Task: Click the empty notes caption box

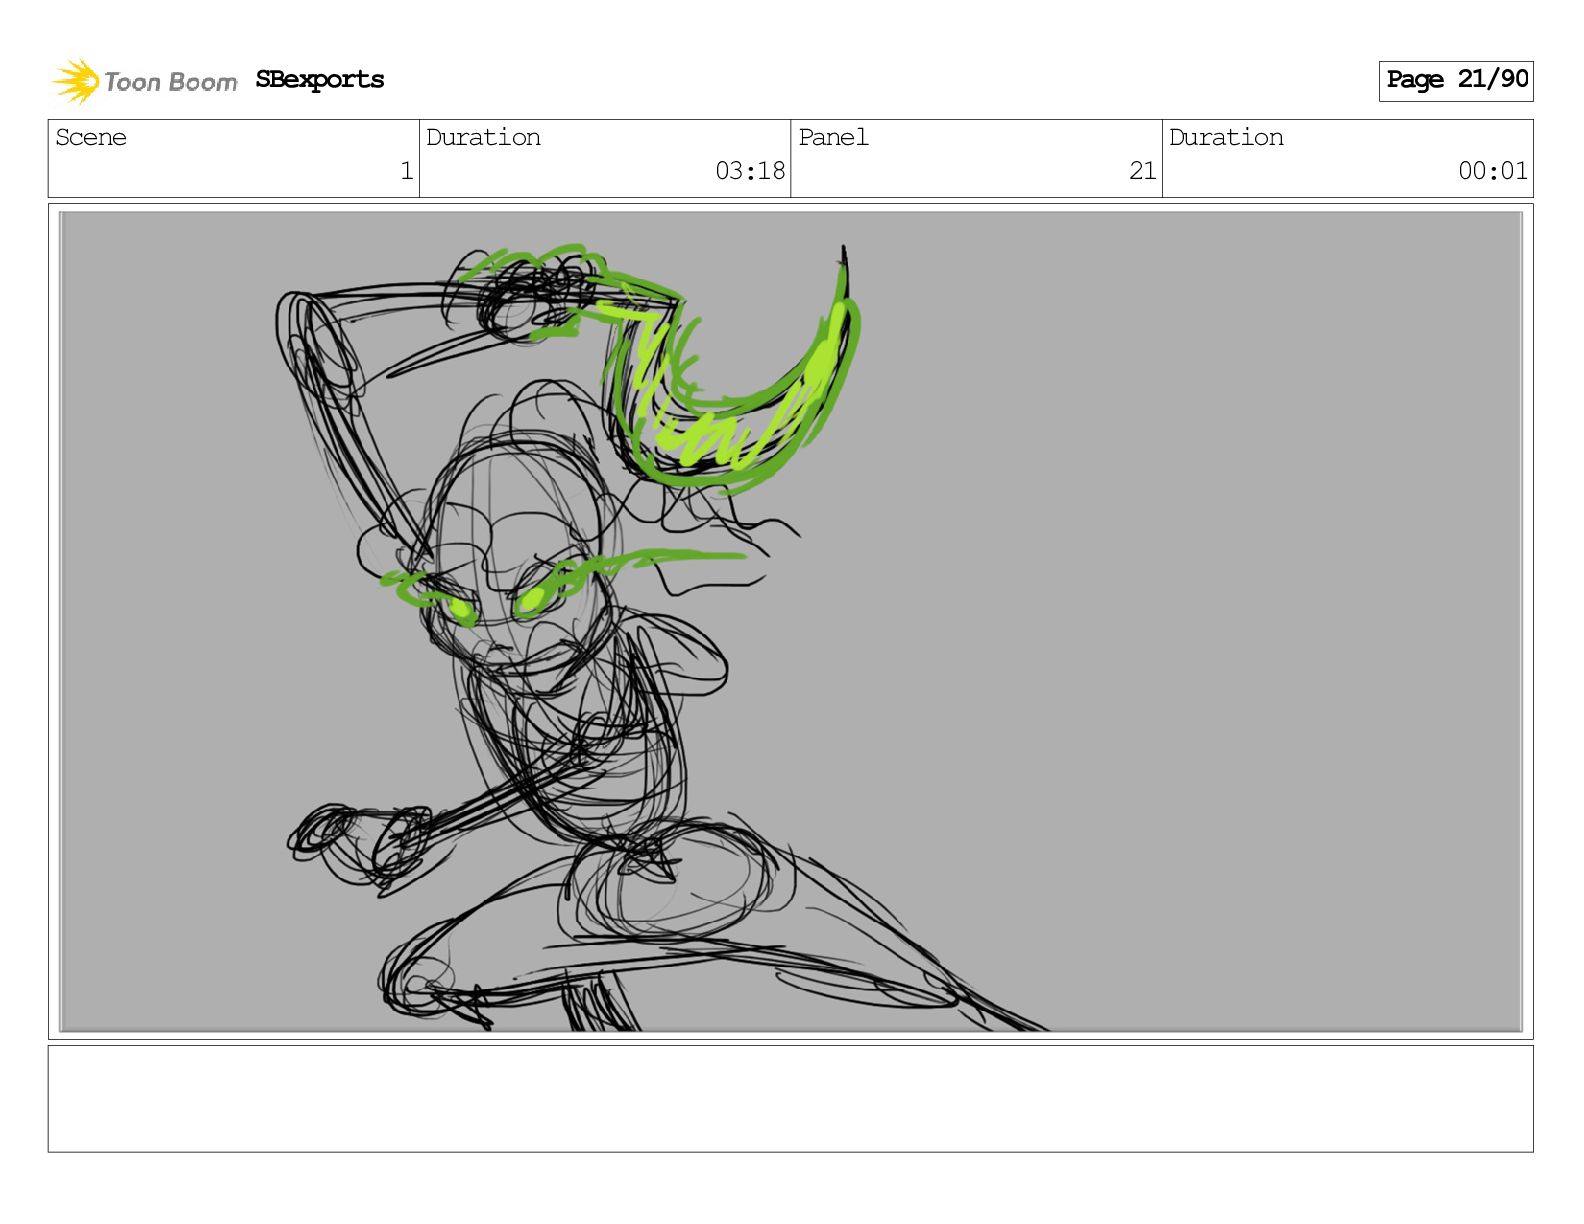Action: 791,1099
